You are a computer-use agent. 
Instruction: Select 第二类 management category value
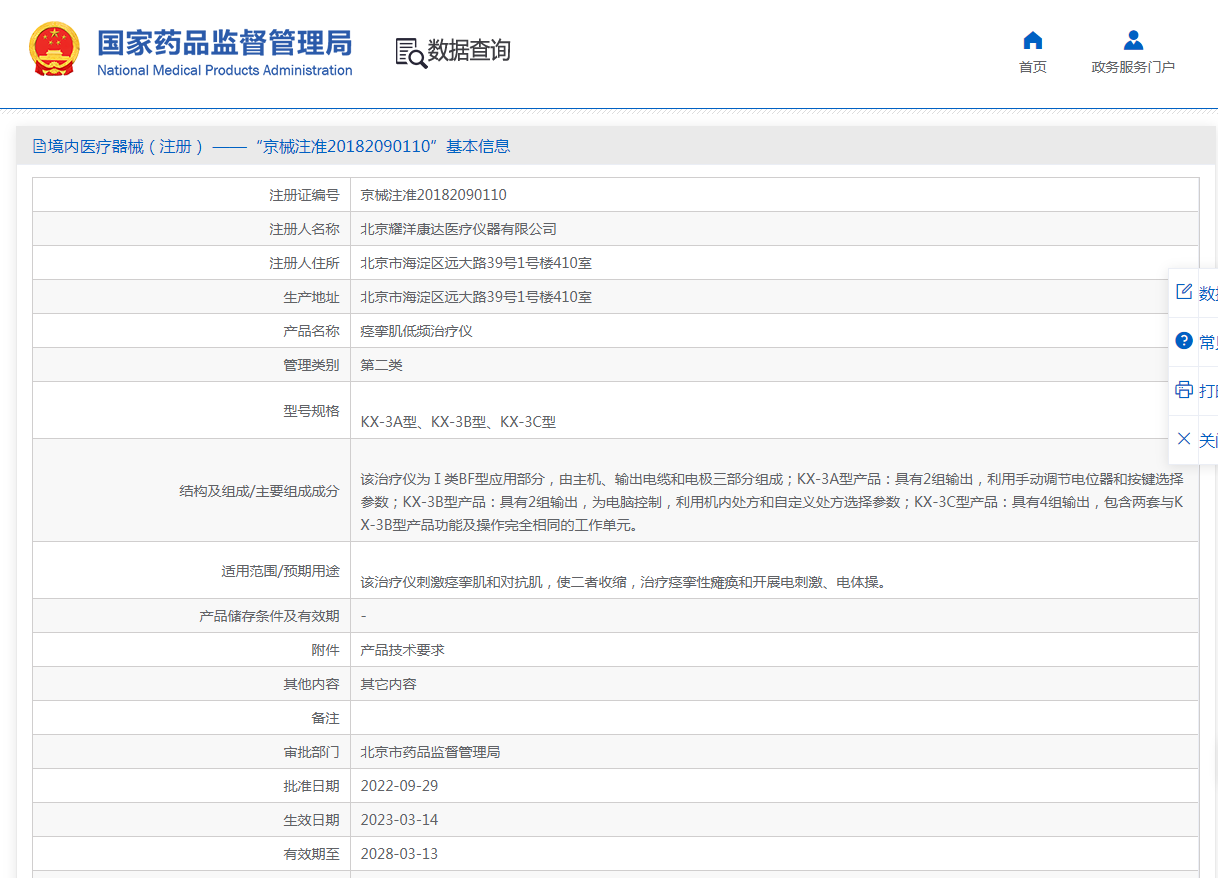click(382, 365)
